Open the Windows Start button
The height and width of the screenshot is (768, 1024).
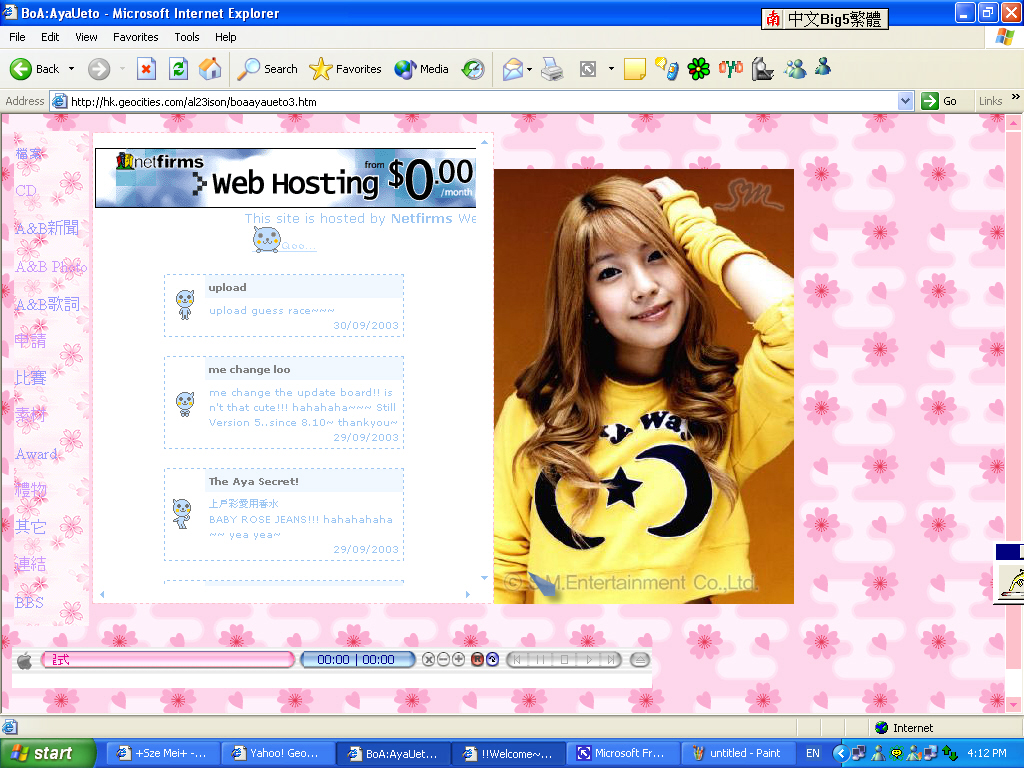coord(47,754)
